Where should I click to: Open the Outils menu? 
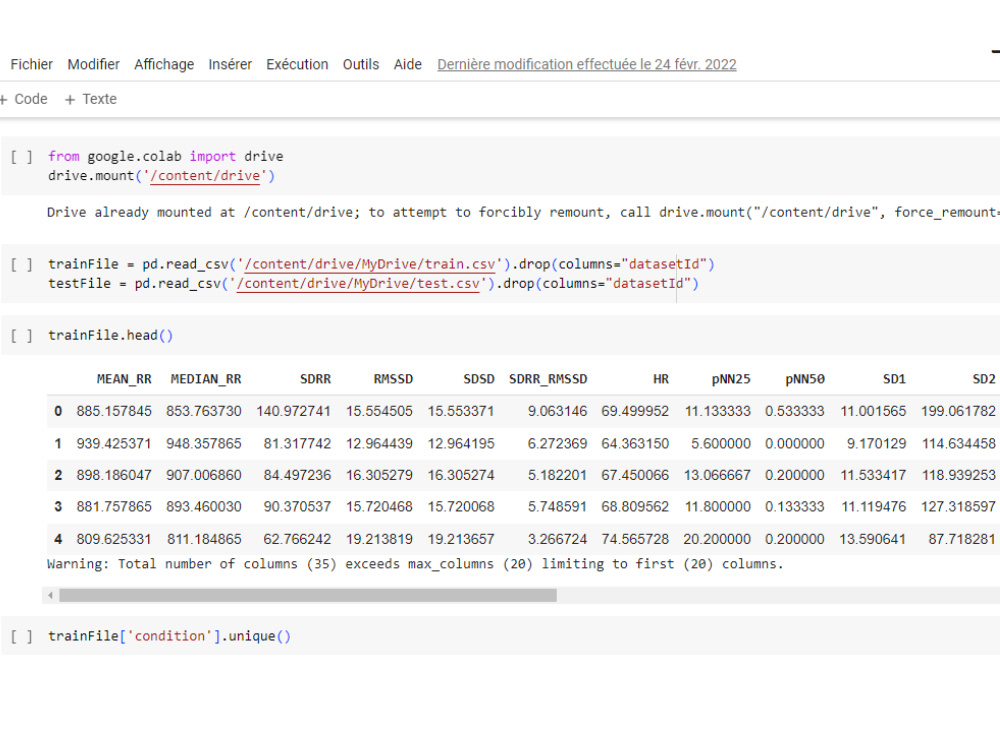(361, 64)
